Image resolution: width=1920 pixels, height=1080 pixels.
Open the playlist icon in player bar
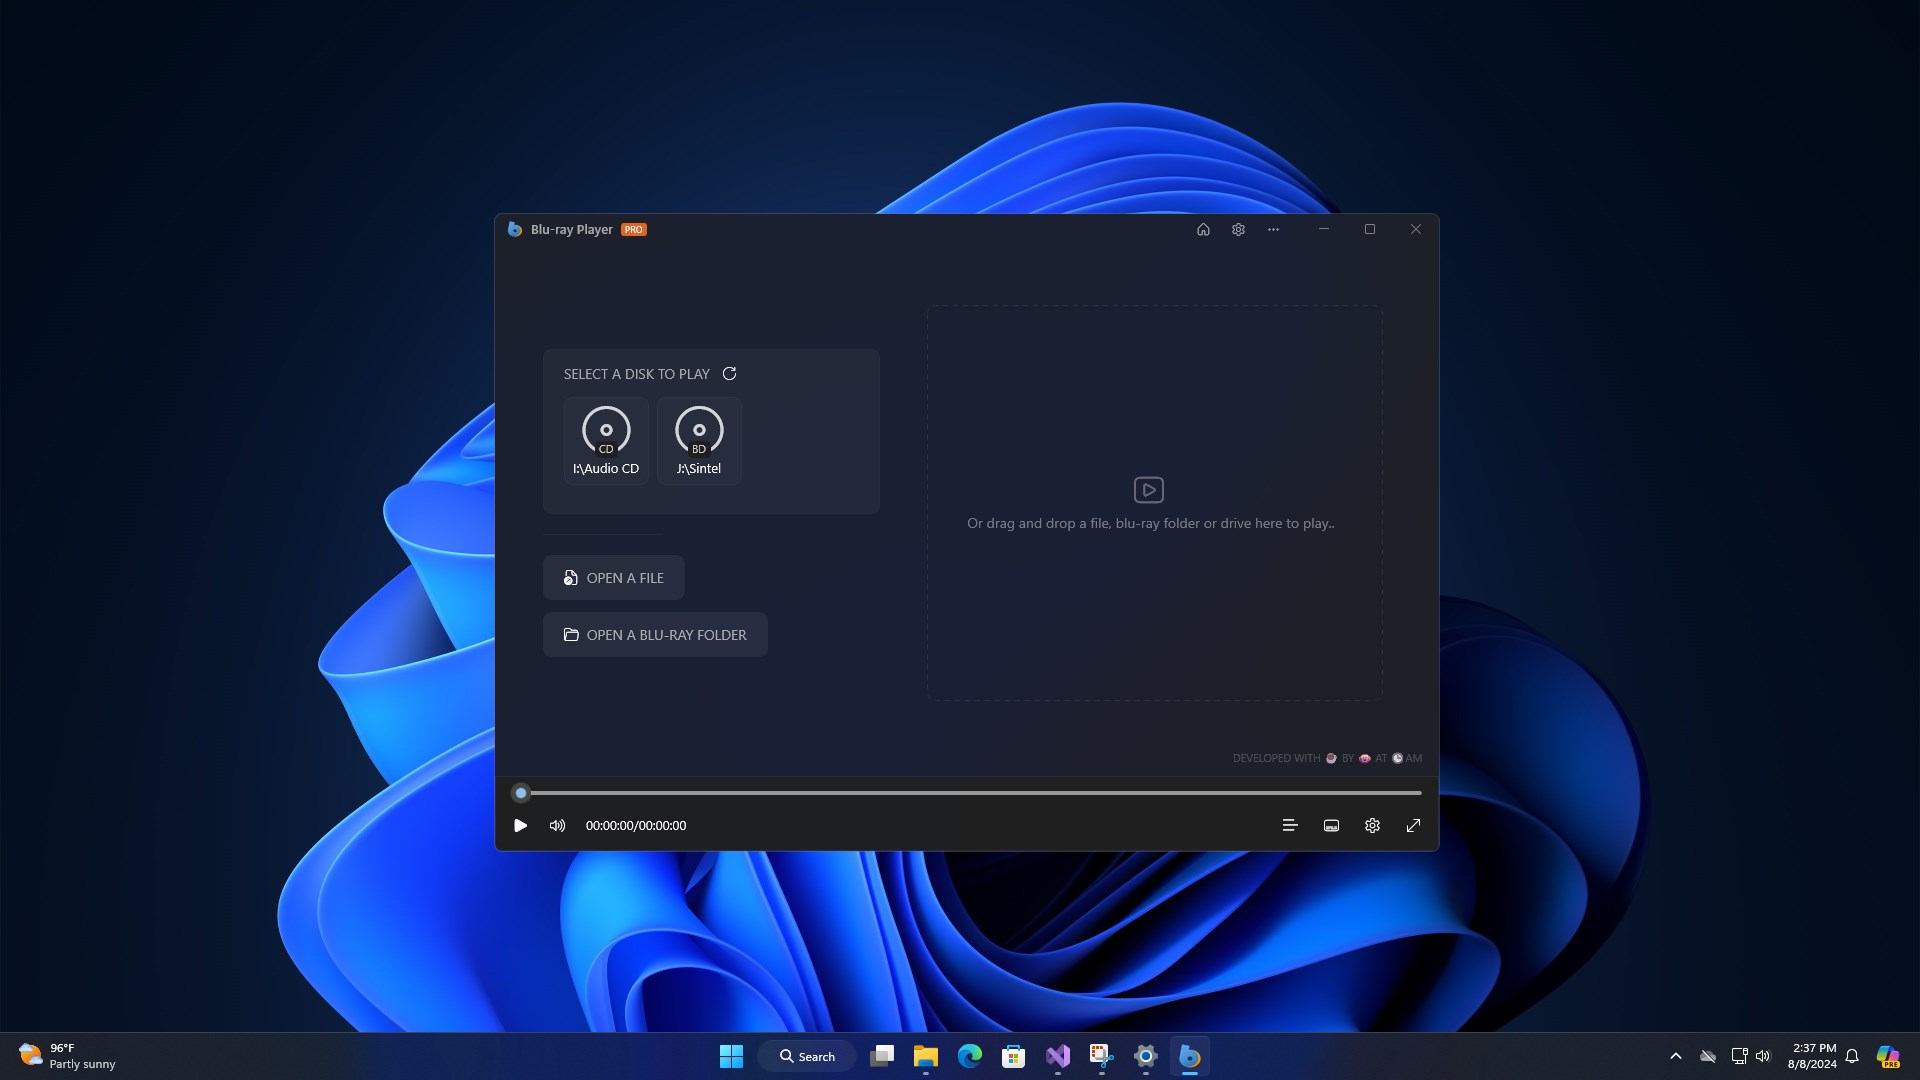tap(1290, 826)
